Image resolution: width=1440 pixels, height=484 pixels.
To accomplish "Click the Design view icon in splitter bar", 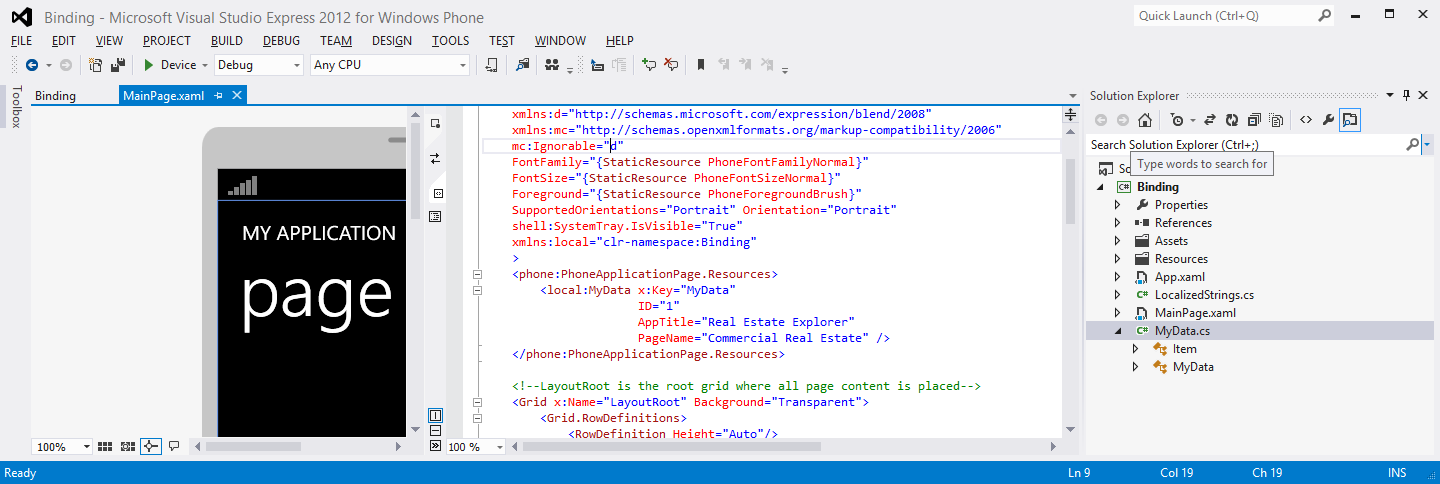I will (435, 123).
